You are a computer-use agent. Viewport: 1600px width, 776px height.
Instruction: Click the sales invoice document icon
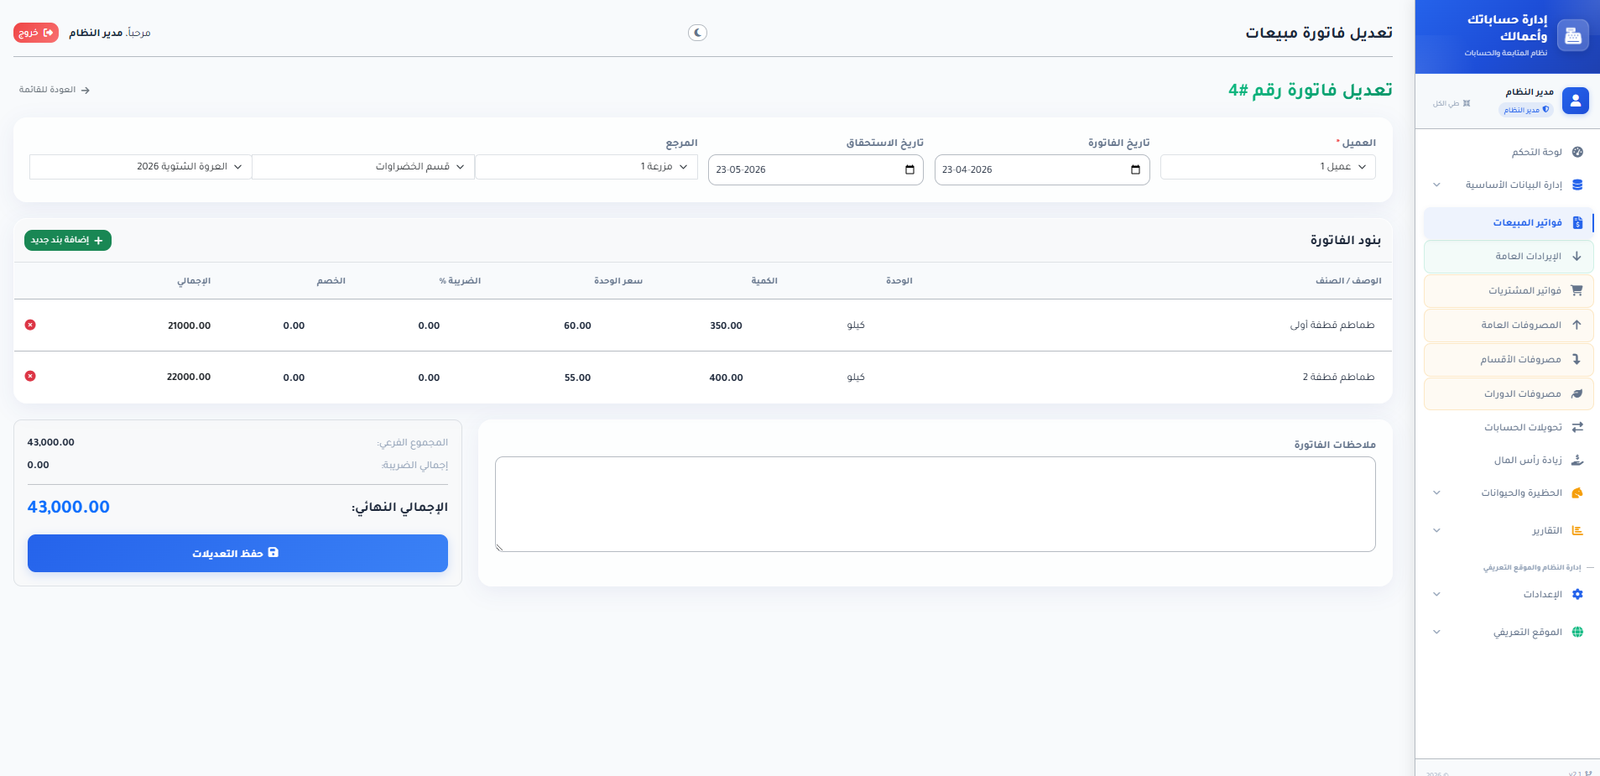[1577, 222]
